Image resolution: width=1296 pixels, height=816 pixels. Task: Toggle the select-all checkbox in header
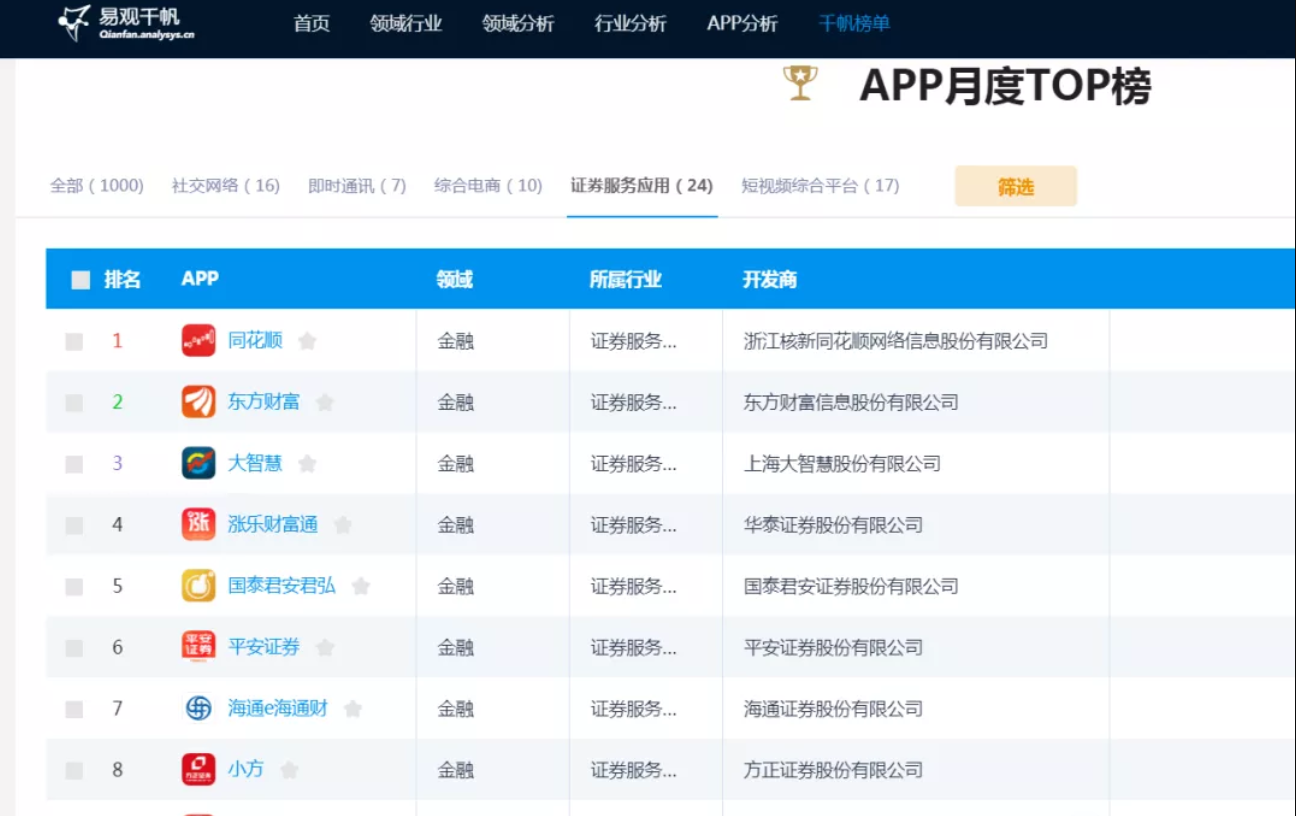(80, 280)
